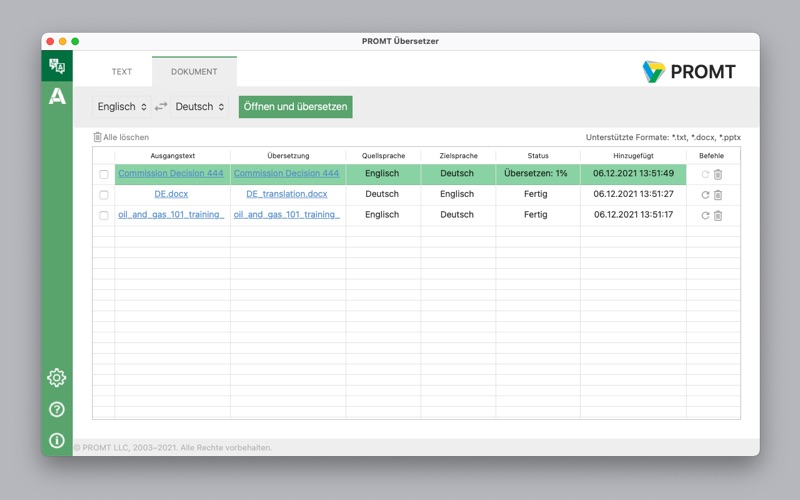Delete the Commission Decision 444 row
The height and width of the screenshot is (500, 800).
click(x=718, y=174)
